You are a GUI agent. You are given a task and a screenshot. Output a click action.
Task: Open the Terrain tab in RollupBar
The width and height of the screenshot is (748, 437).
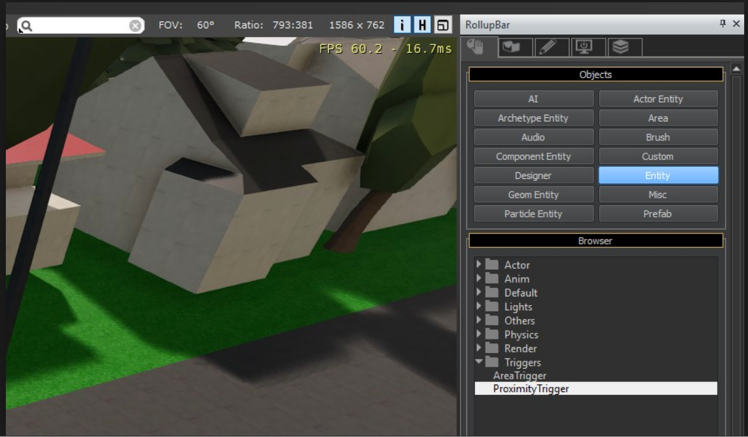pyautogui.click(x=515, y=47)
